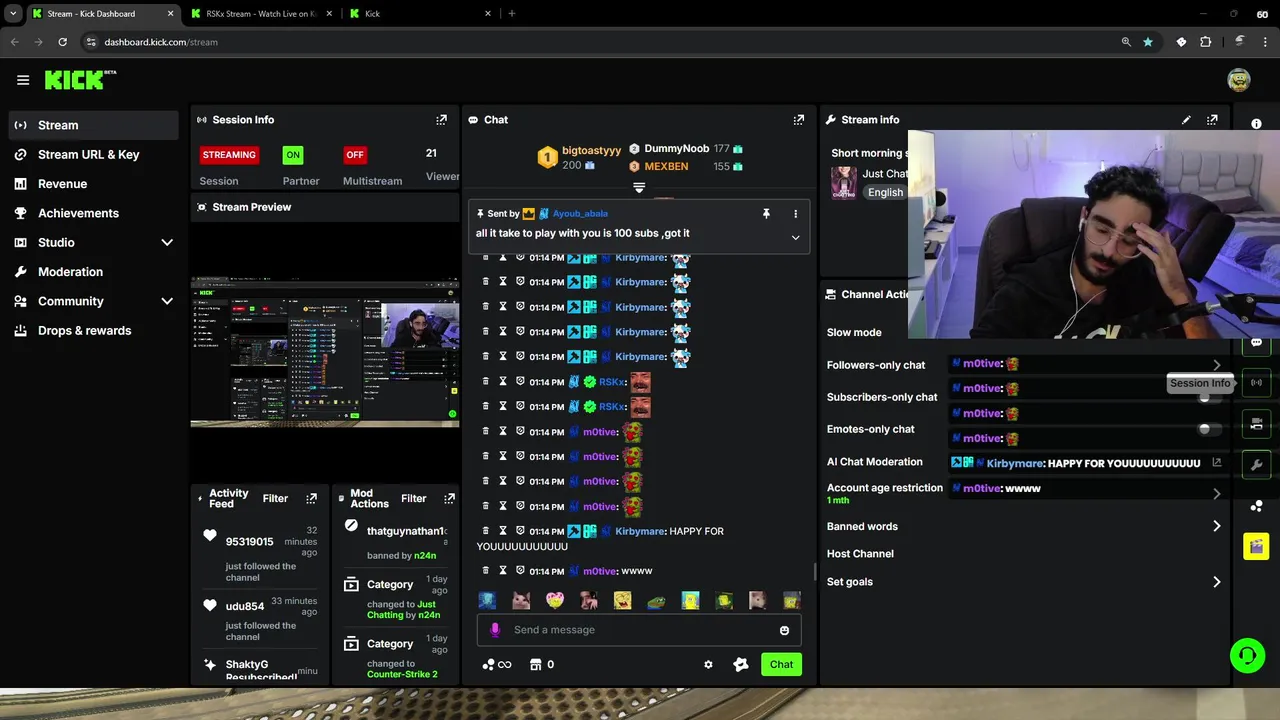Pop out the Activity Feed panel
This screenshot has width=1280, height=720.
[312, 498]
